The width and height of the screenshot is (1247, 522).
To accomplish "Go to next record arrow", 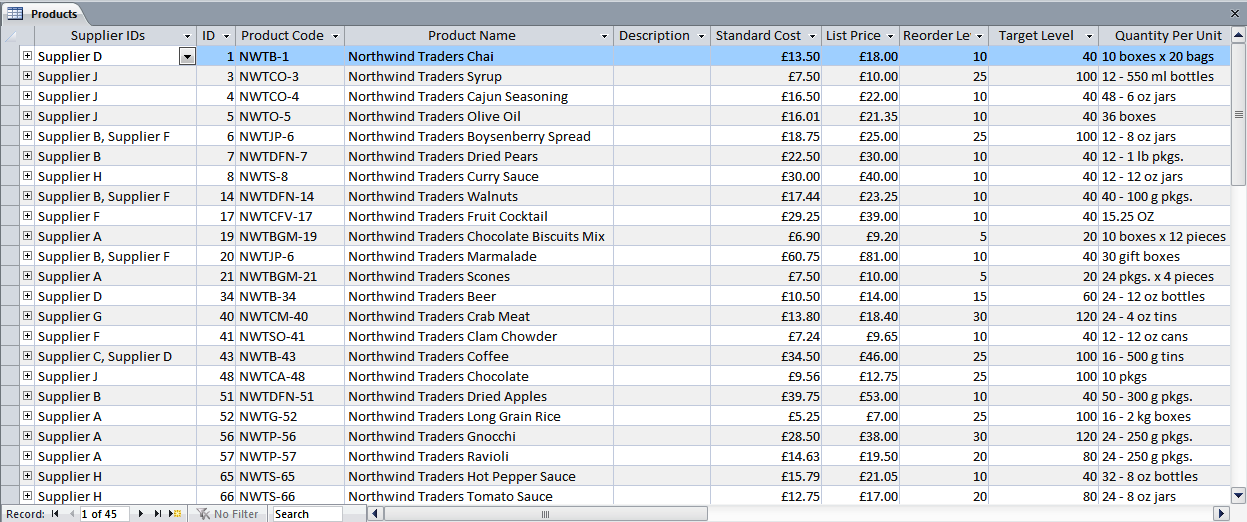I will point(141,513).
